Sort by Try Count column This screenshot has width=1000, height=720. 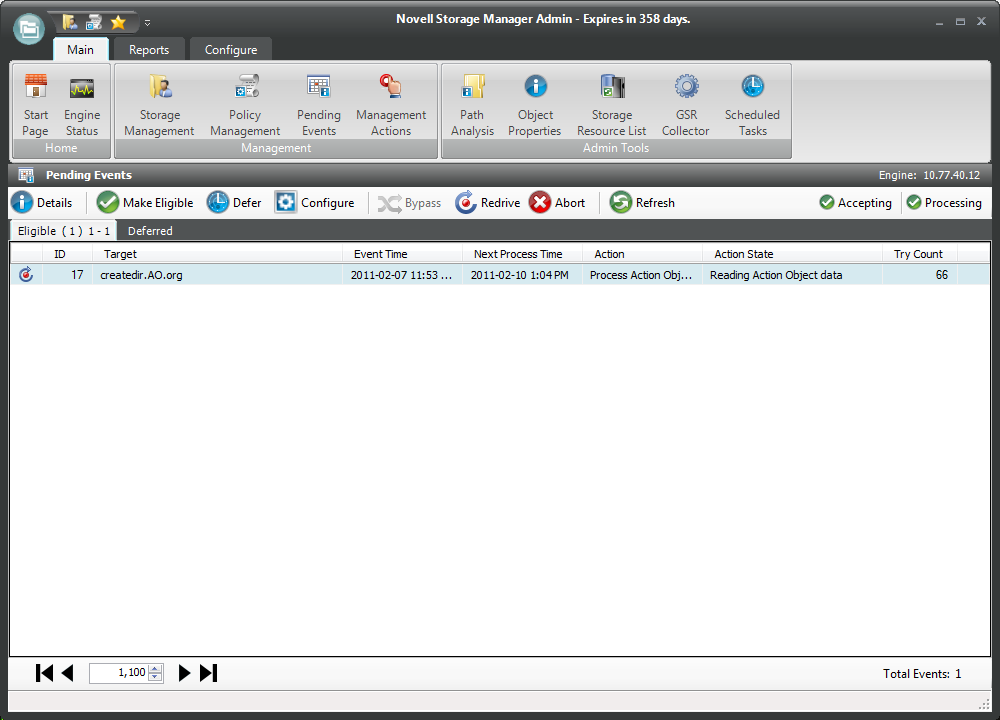[920, 254]
